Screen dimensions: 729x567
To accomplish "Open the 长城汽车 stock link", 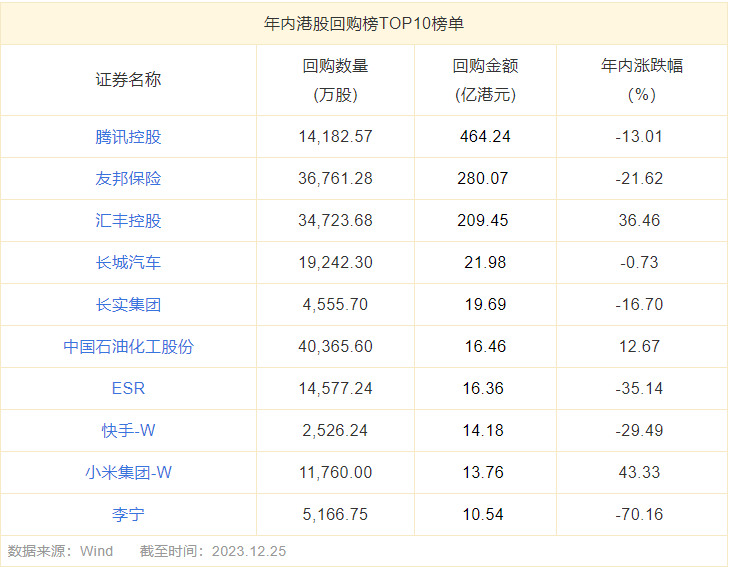I will (x=128, y=263).
